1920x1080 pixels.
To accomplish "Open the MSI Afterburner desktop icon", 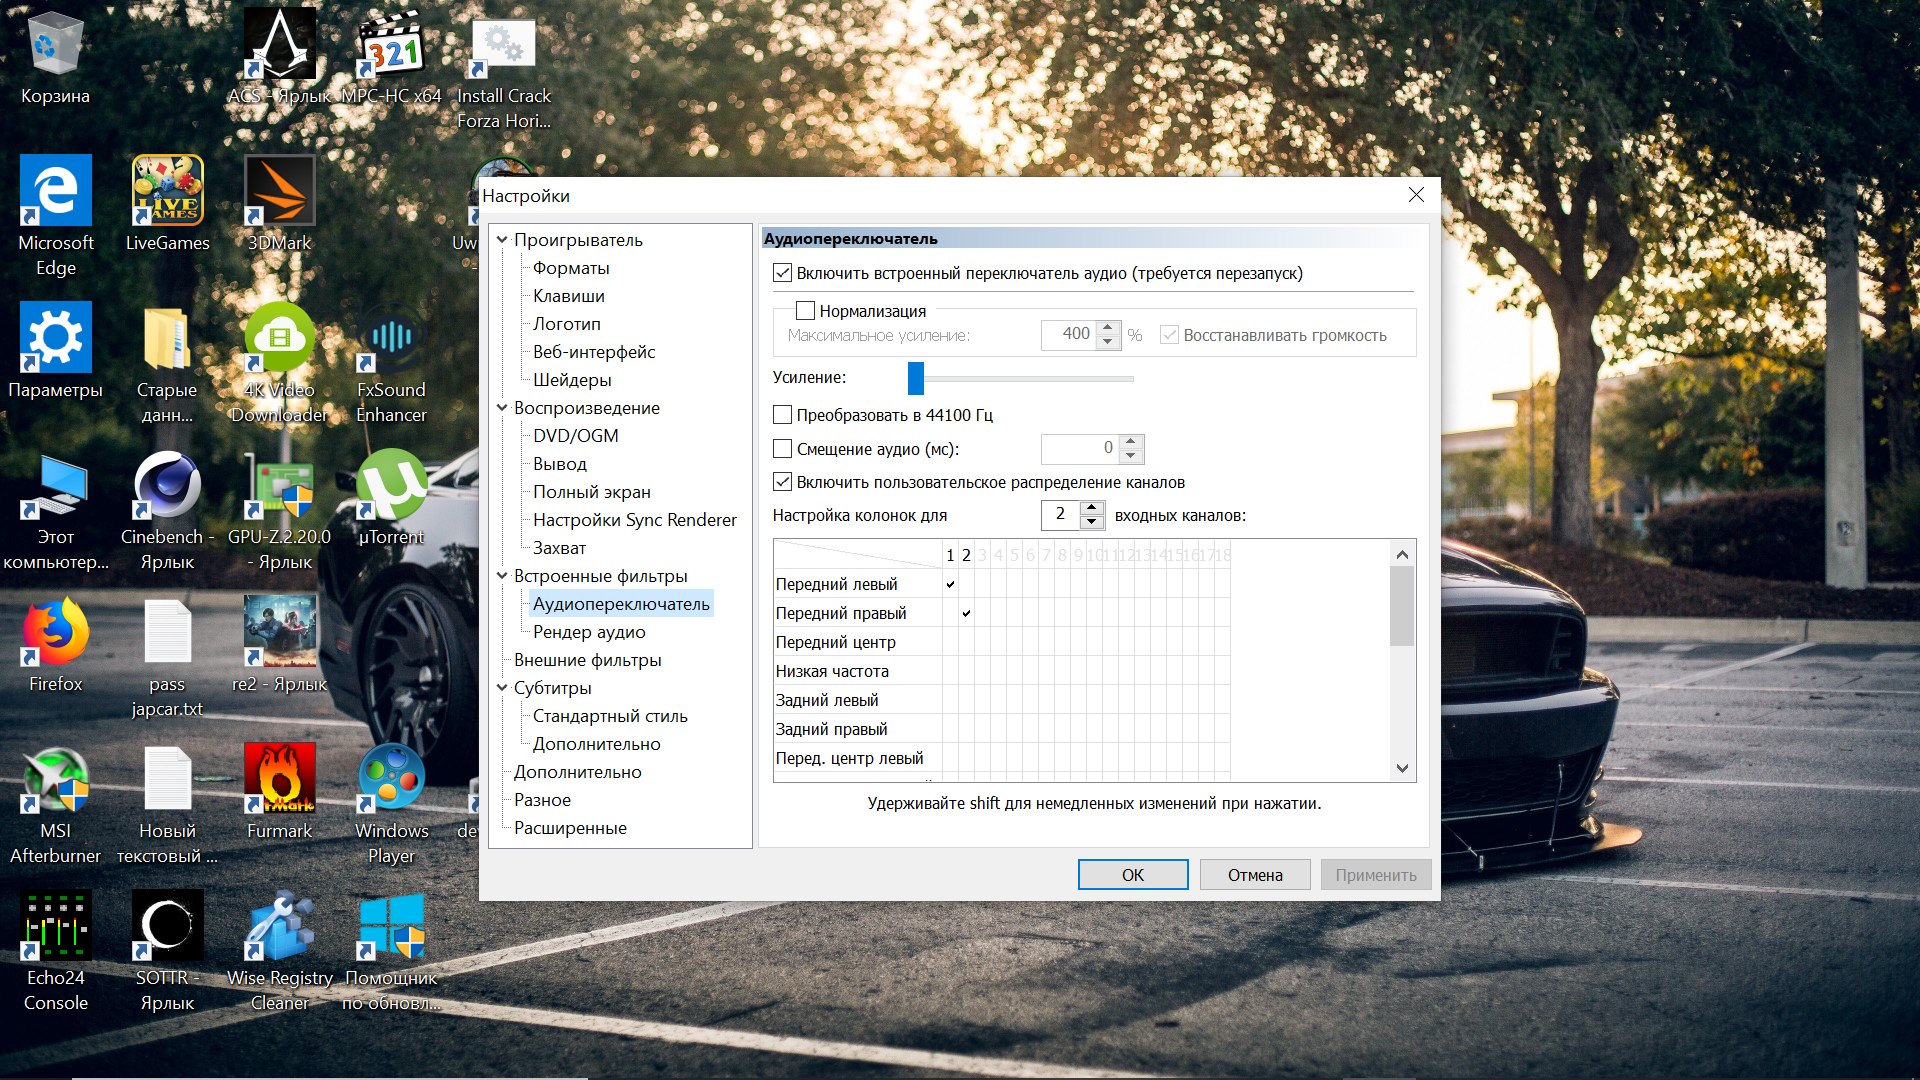I will pos(56,780).
